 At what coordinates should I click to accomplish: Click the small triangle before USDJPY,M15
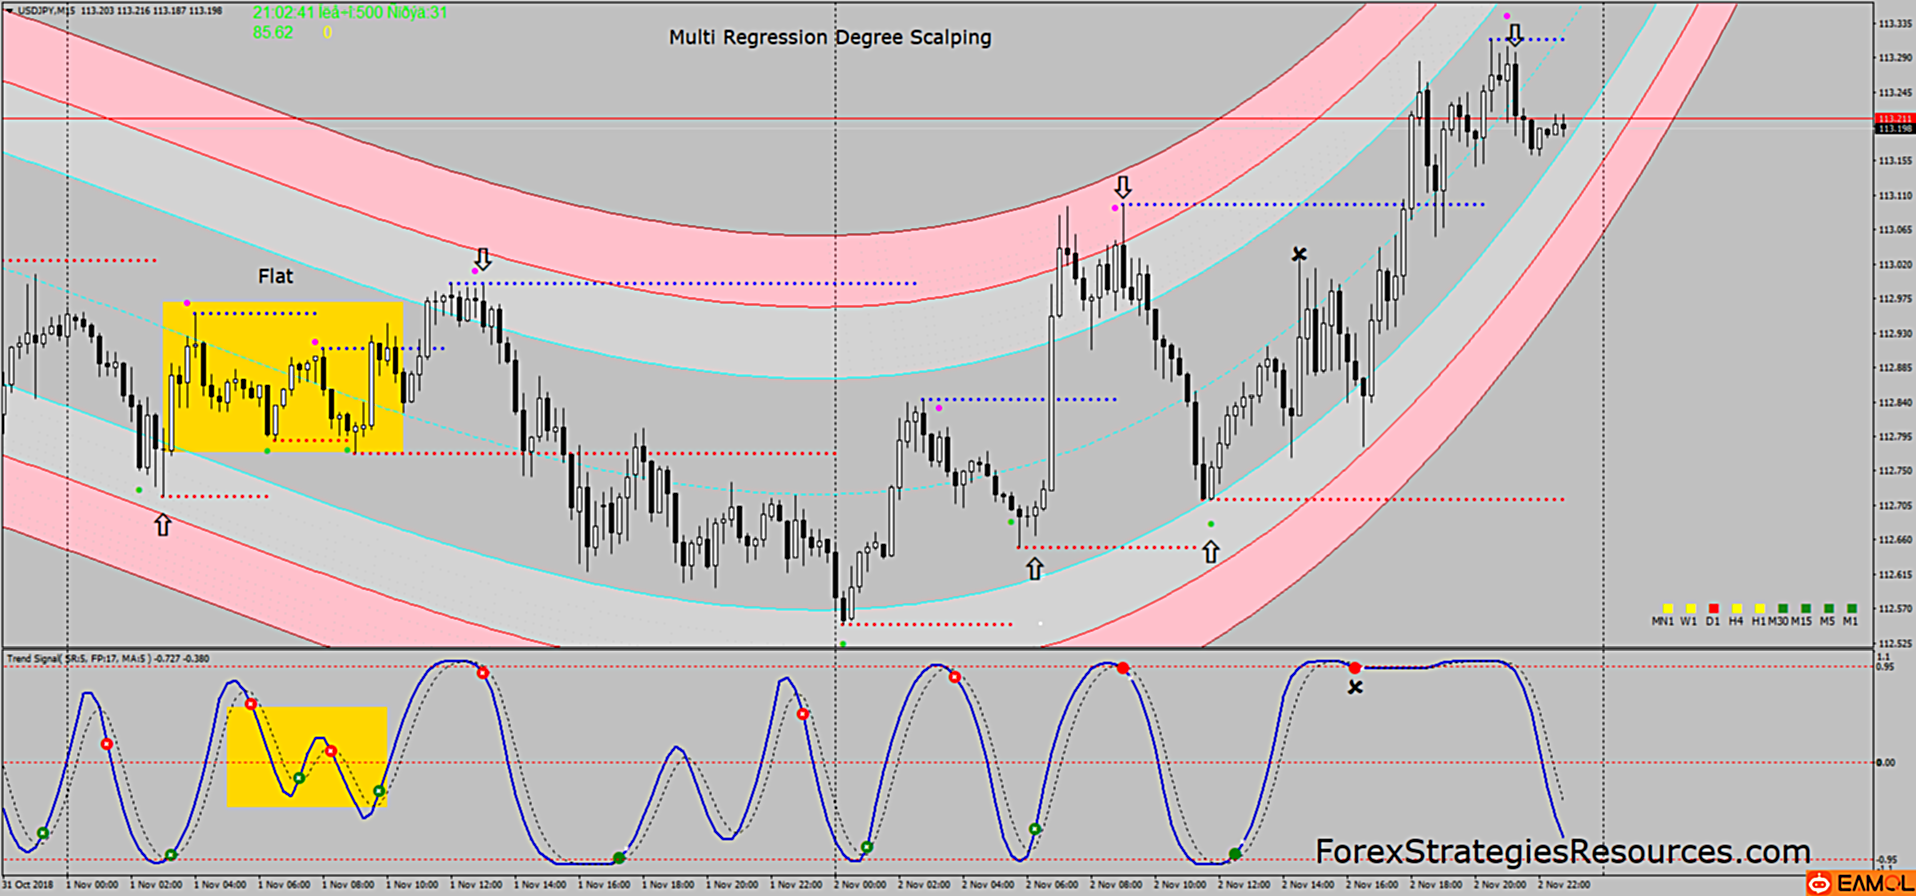(8, 10)
